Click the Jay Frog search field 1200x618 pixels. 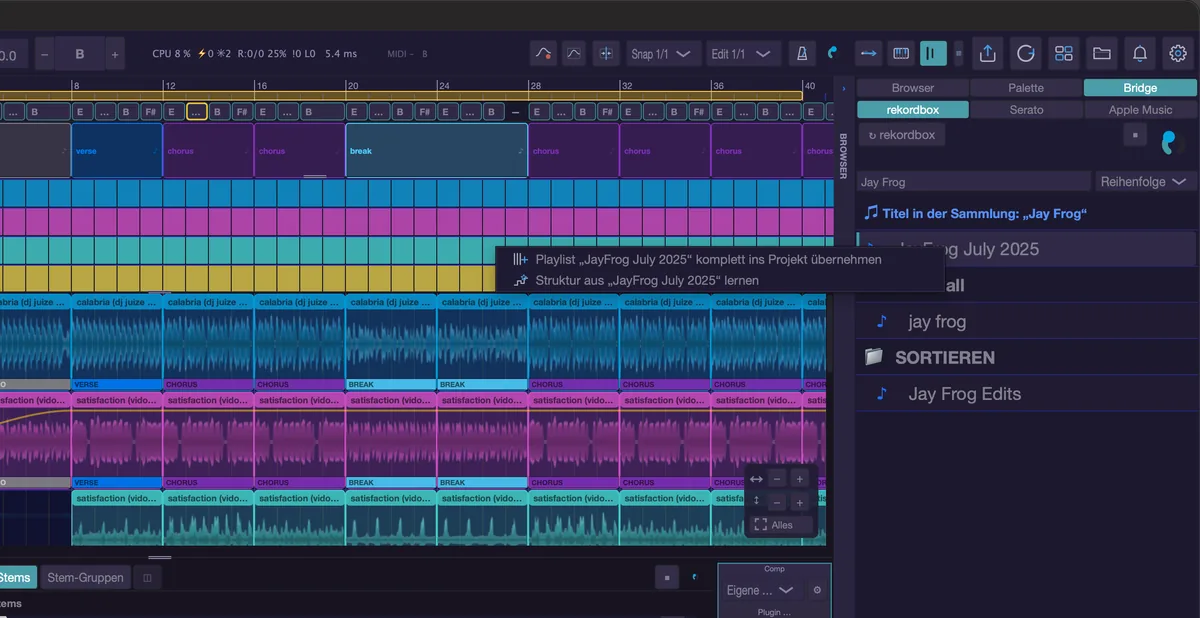[974, 182]
